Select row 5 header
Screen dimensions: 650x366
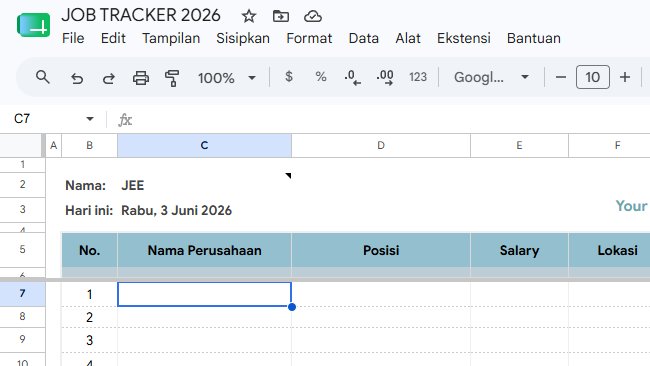point(22,249)
